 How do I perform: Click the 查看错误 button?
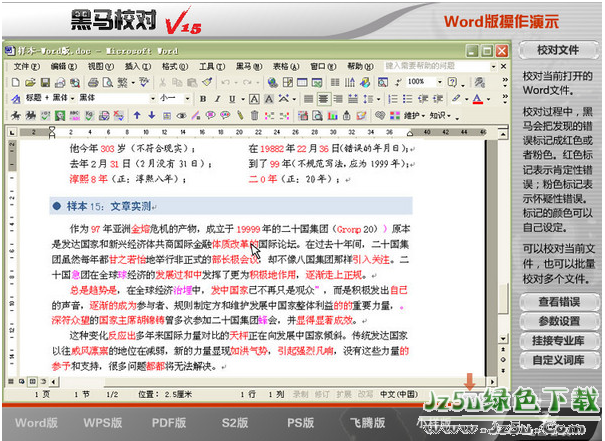click(x=558, y=301)
